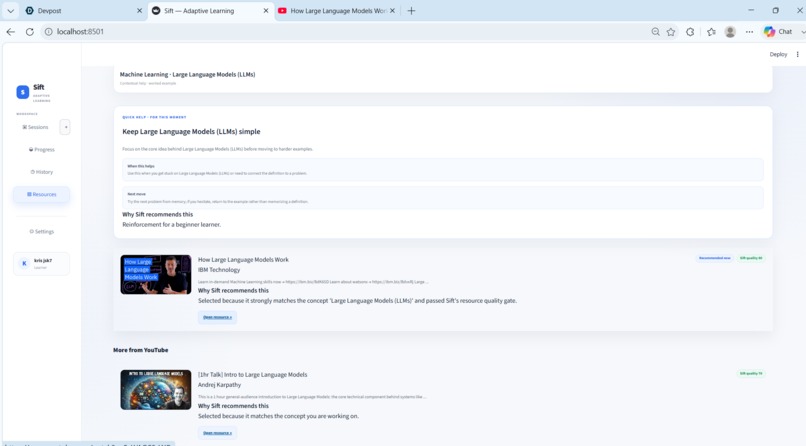Click the 'When this helps' card

(x=443, y=170)
